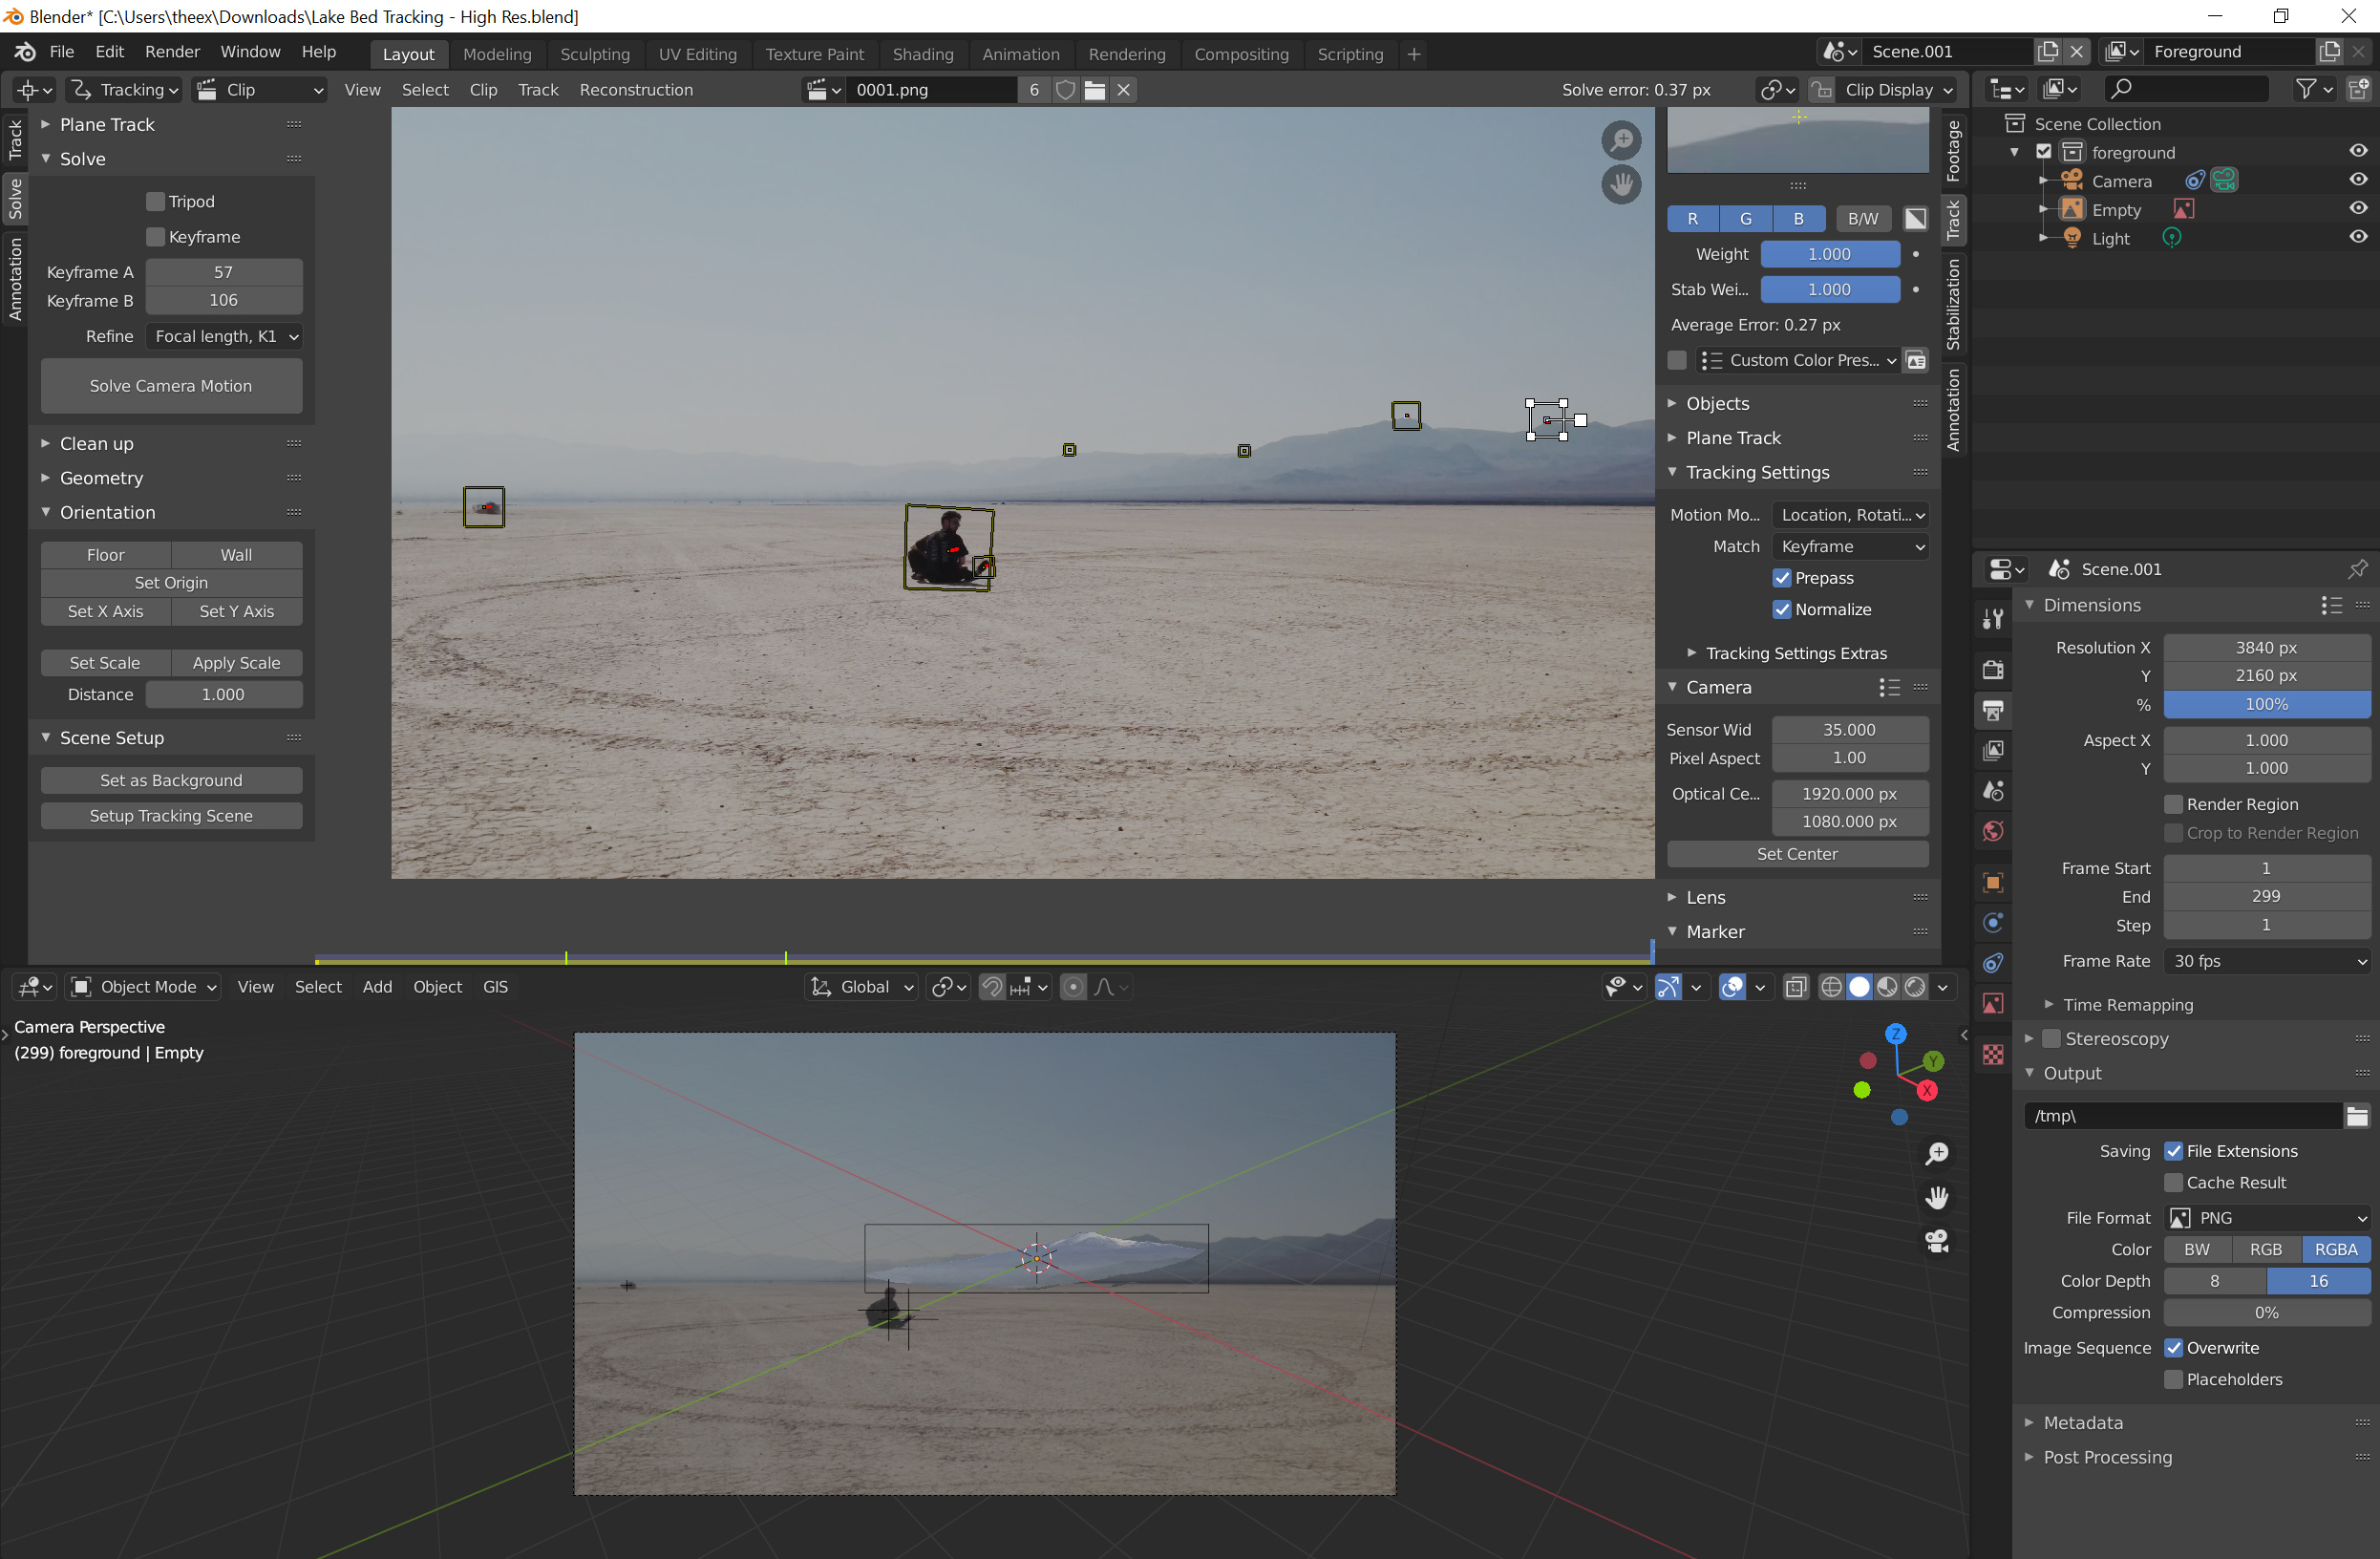
Task: Hide the Light object in outliner
Action: click(2357, 238)
